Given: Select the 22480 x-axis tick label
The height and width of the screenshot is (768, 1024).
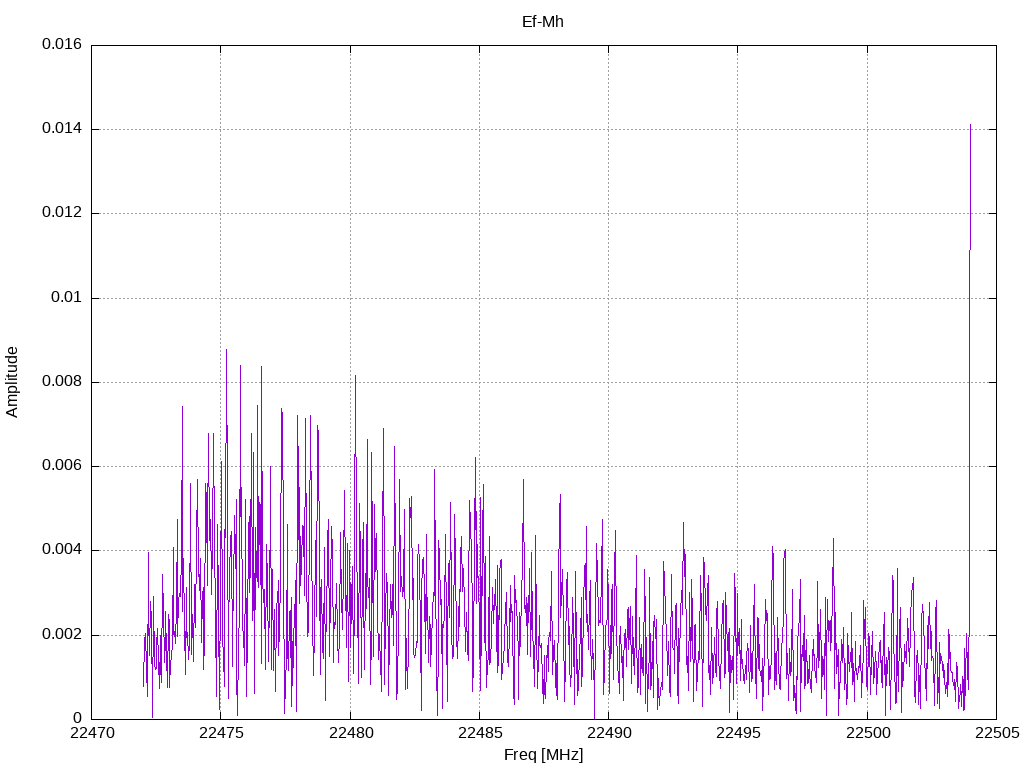Looking at the screenshot, I should click(350, 734).
